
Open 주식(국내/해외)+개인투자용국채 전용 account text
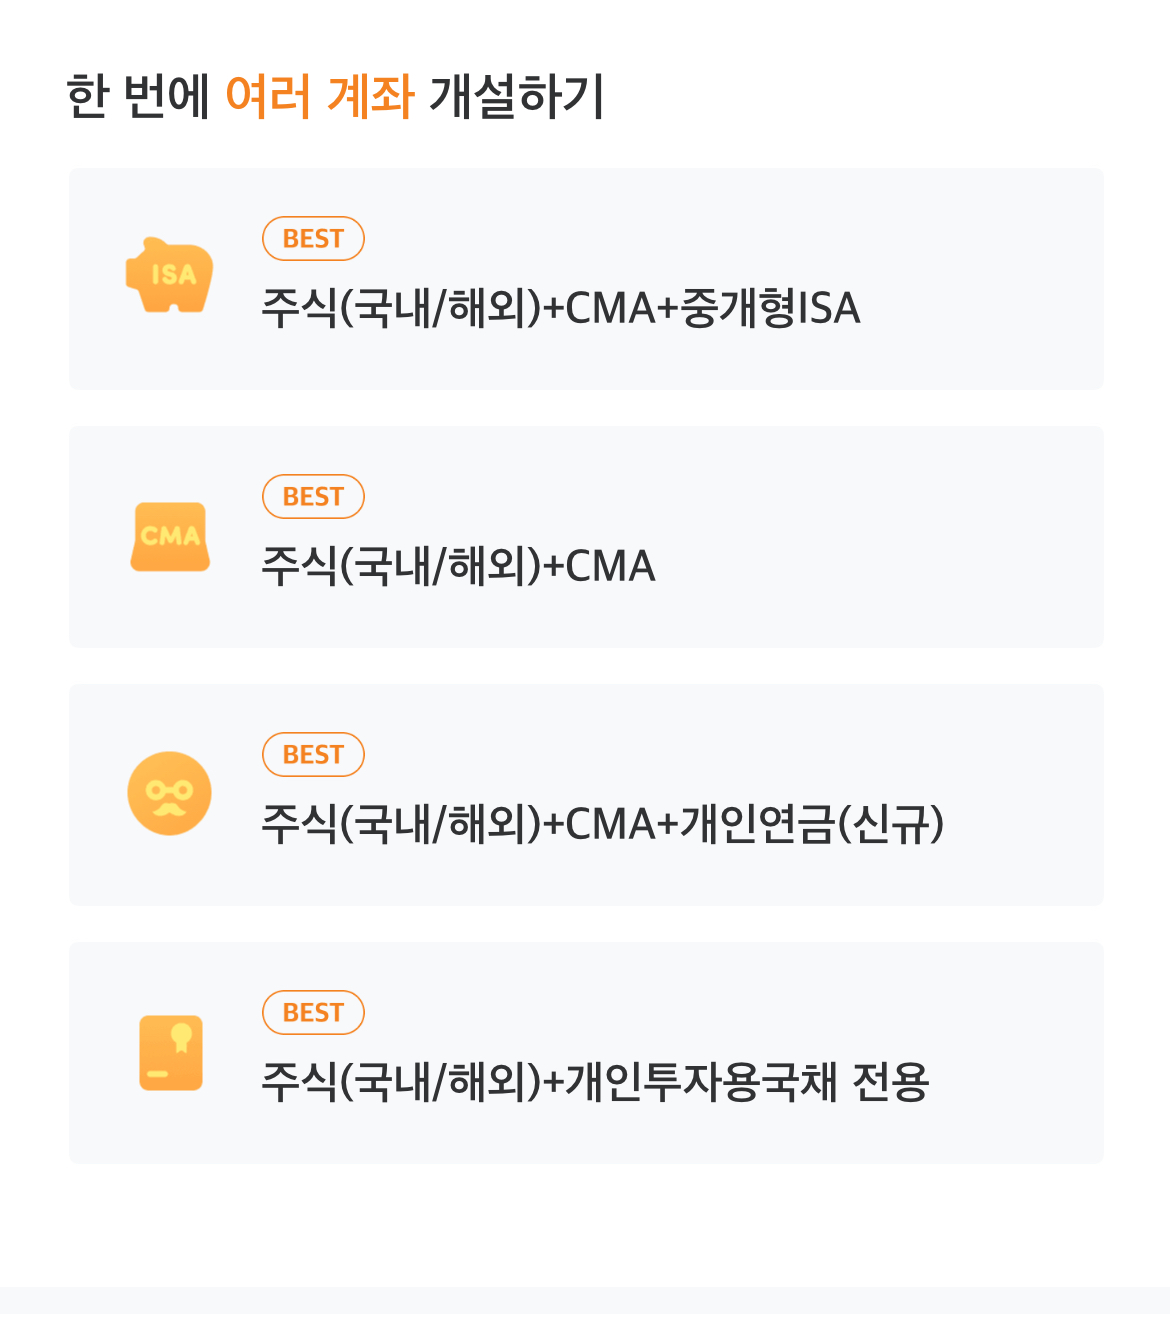[595, 1082]
